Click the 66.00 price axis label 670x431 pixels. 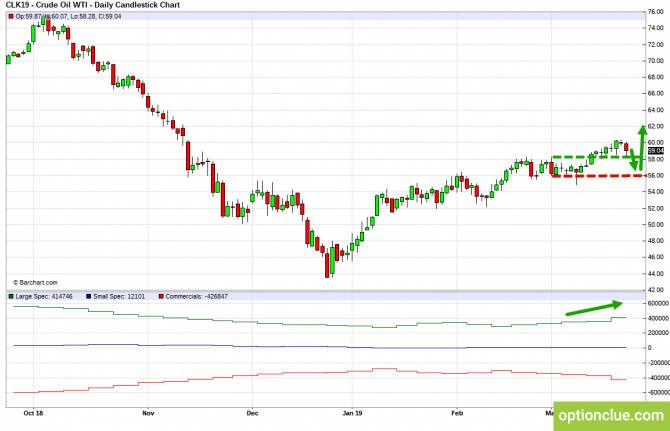[655, 93]
